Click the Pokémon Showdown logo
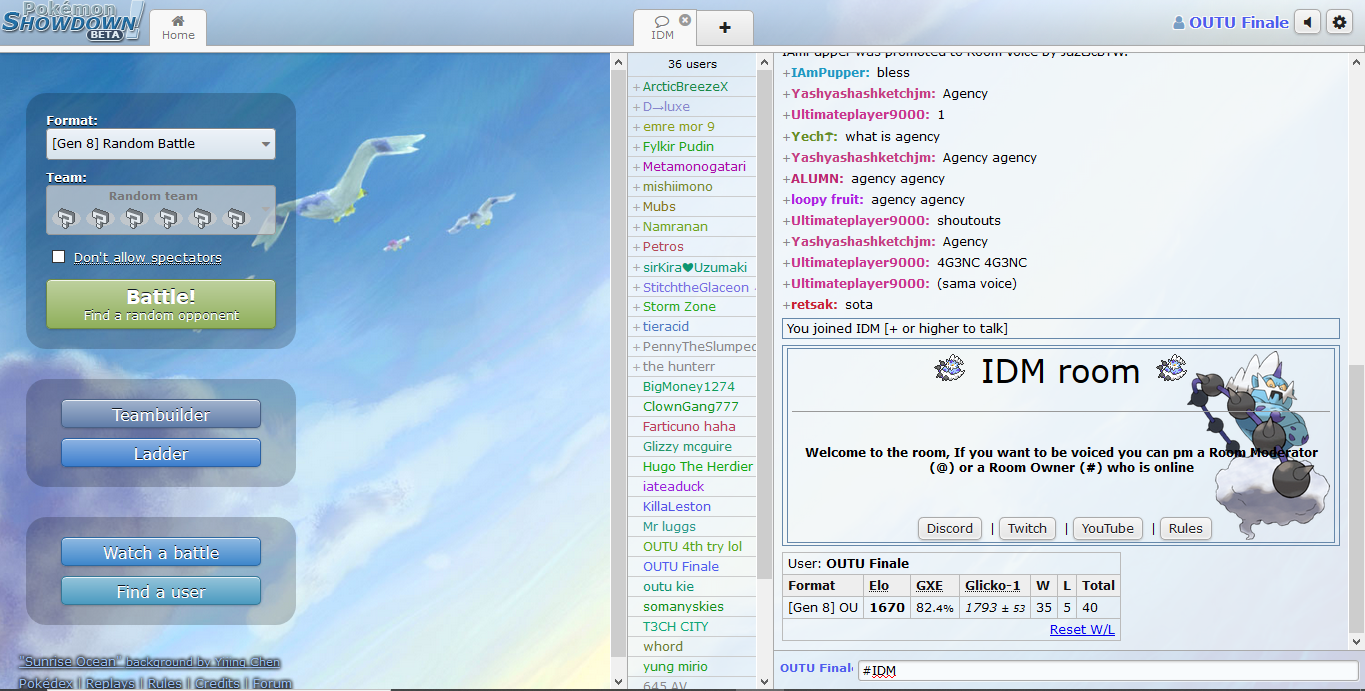This screenshot has height=691, width=1365. click(72, 22)
